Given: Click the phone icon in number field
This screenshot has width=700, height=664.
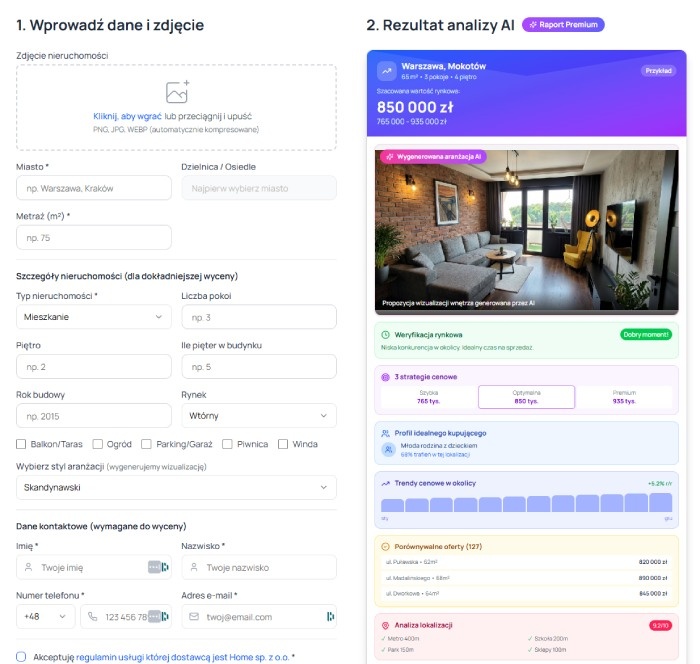Looking at the screenshot, I should (92, 616).
